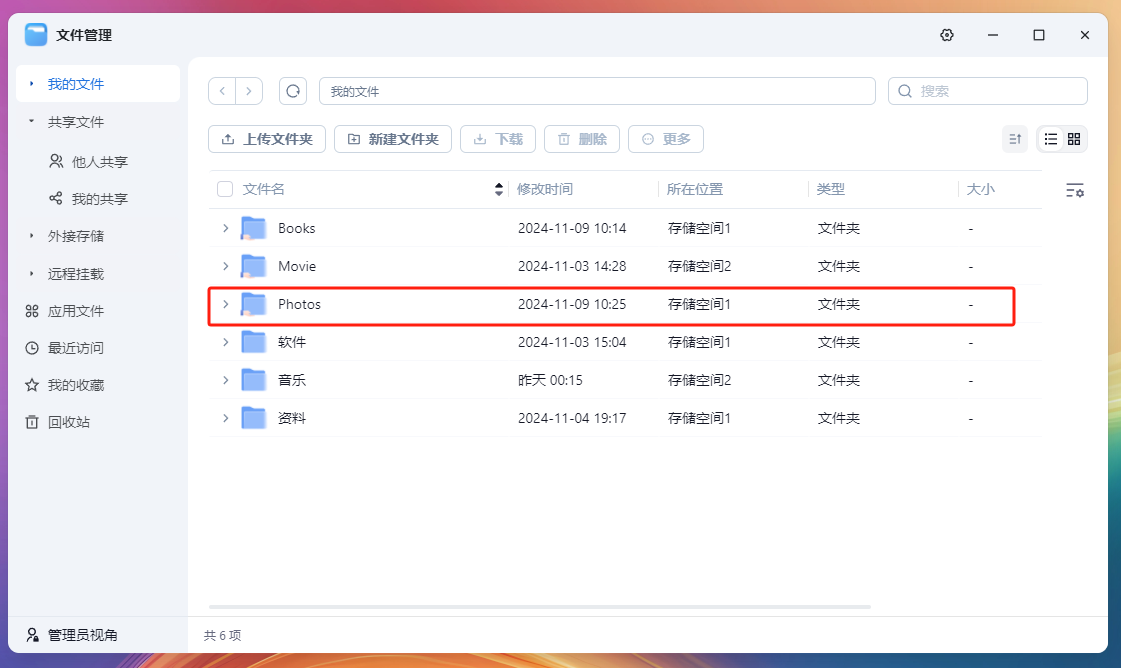
Task: Toggle list view mode
Action: pos(1049,139)
